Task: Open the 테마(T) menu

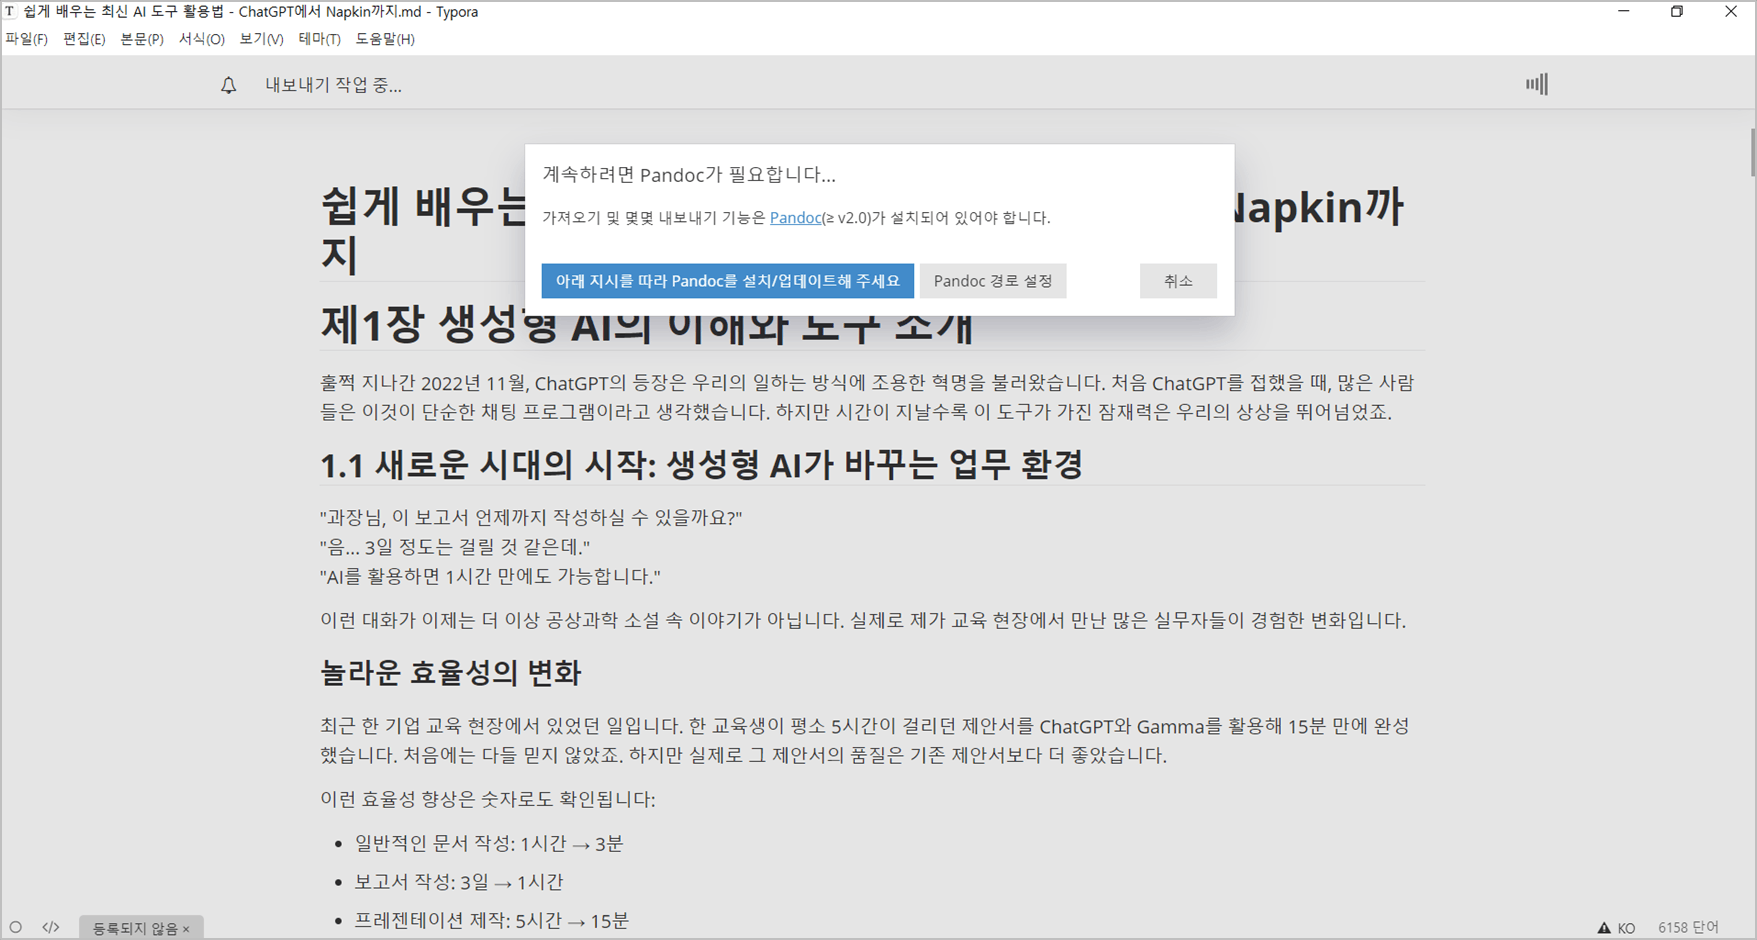Action: (319, 39)
